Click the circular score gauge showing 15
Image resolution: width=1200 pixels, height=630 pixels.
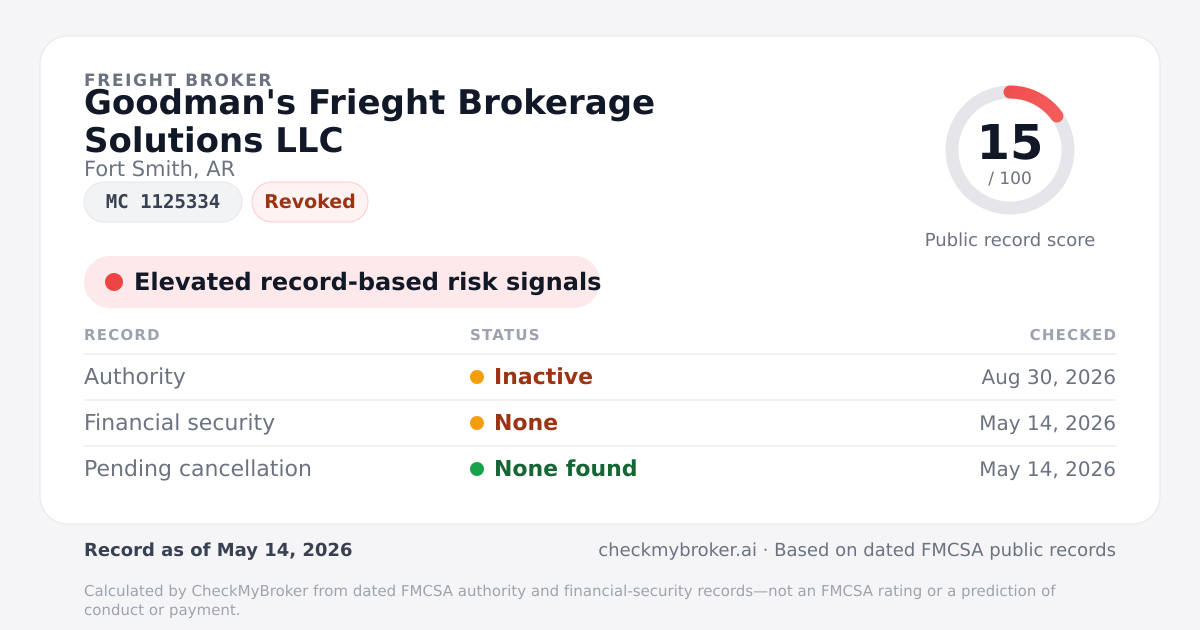click(x=1010, y=150)
